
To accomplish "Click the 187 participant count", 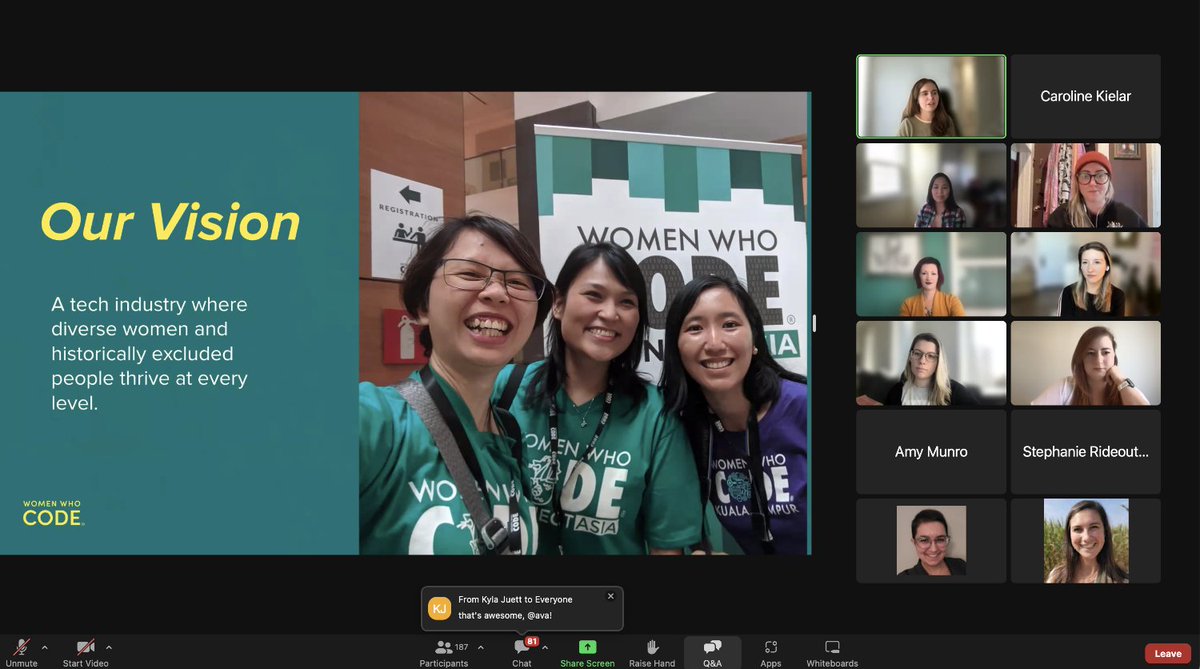I will 462,647.
